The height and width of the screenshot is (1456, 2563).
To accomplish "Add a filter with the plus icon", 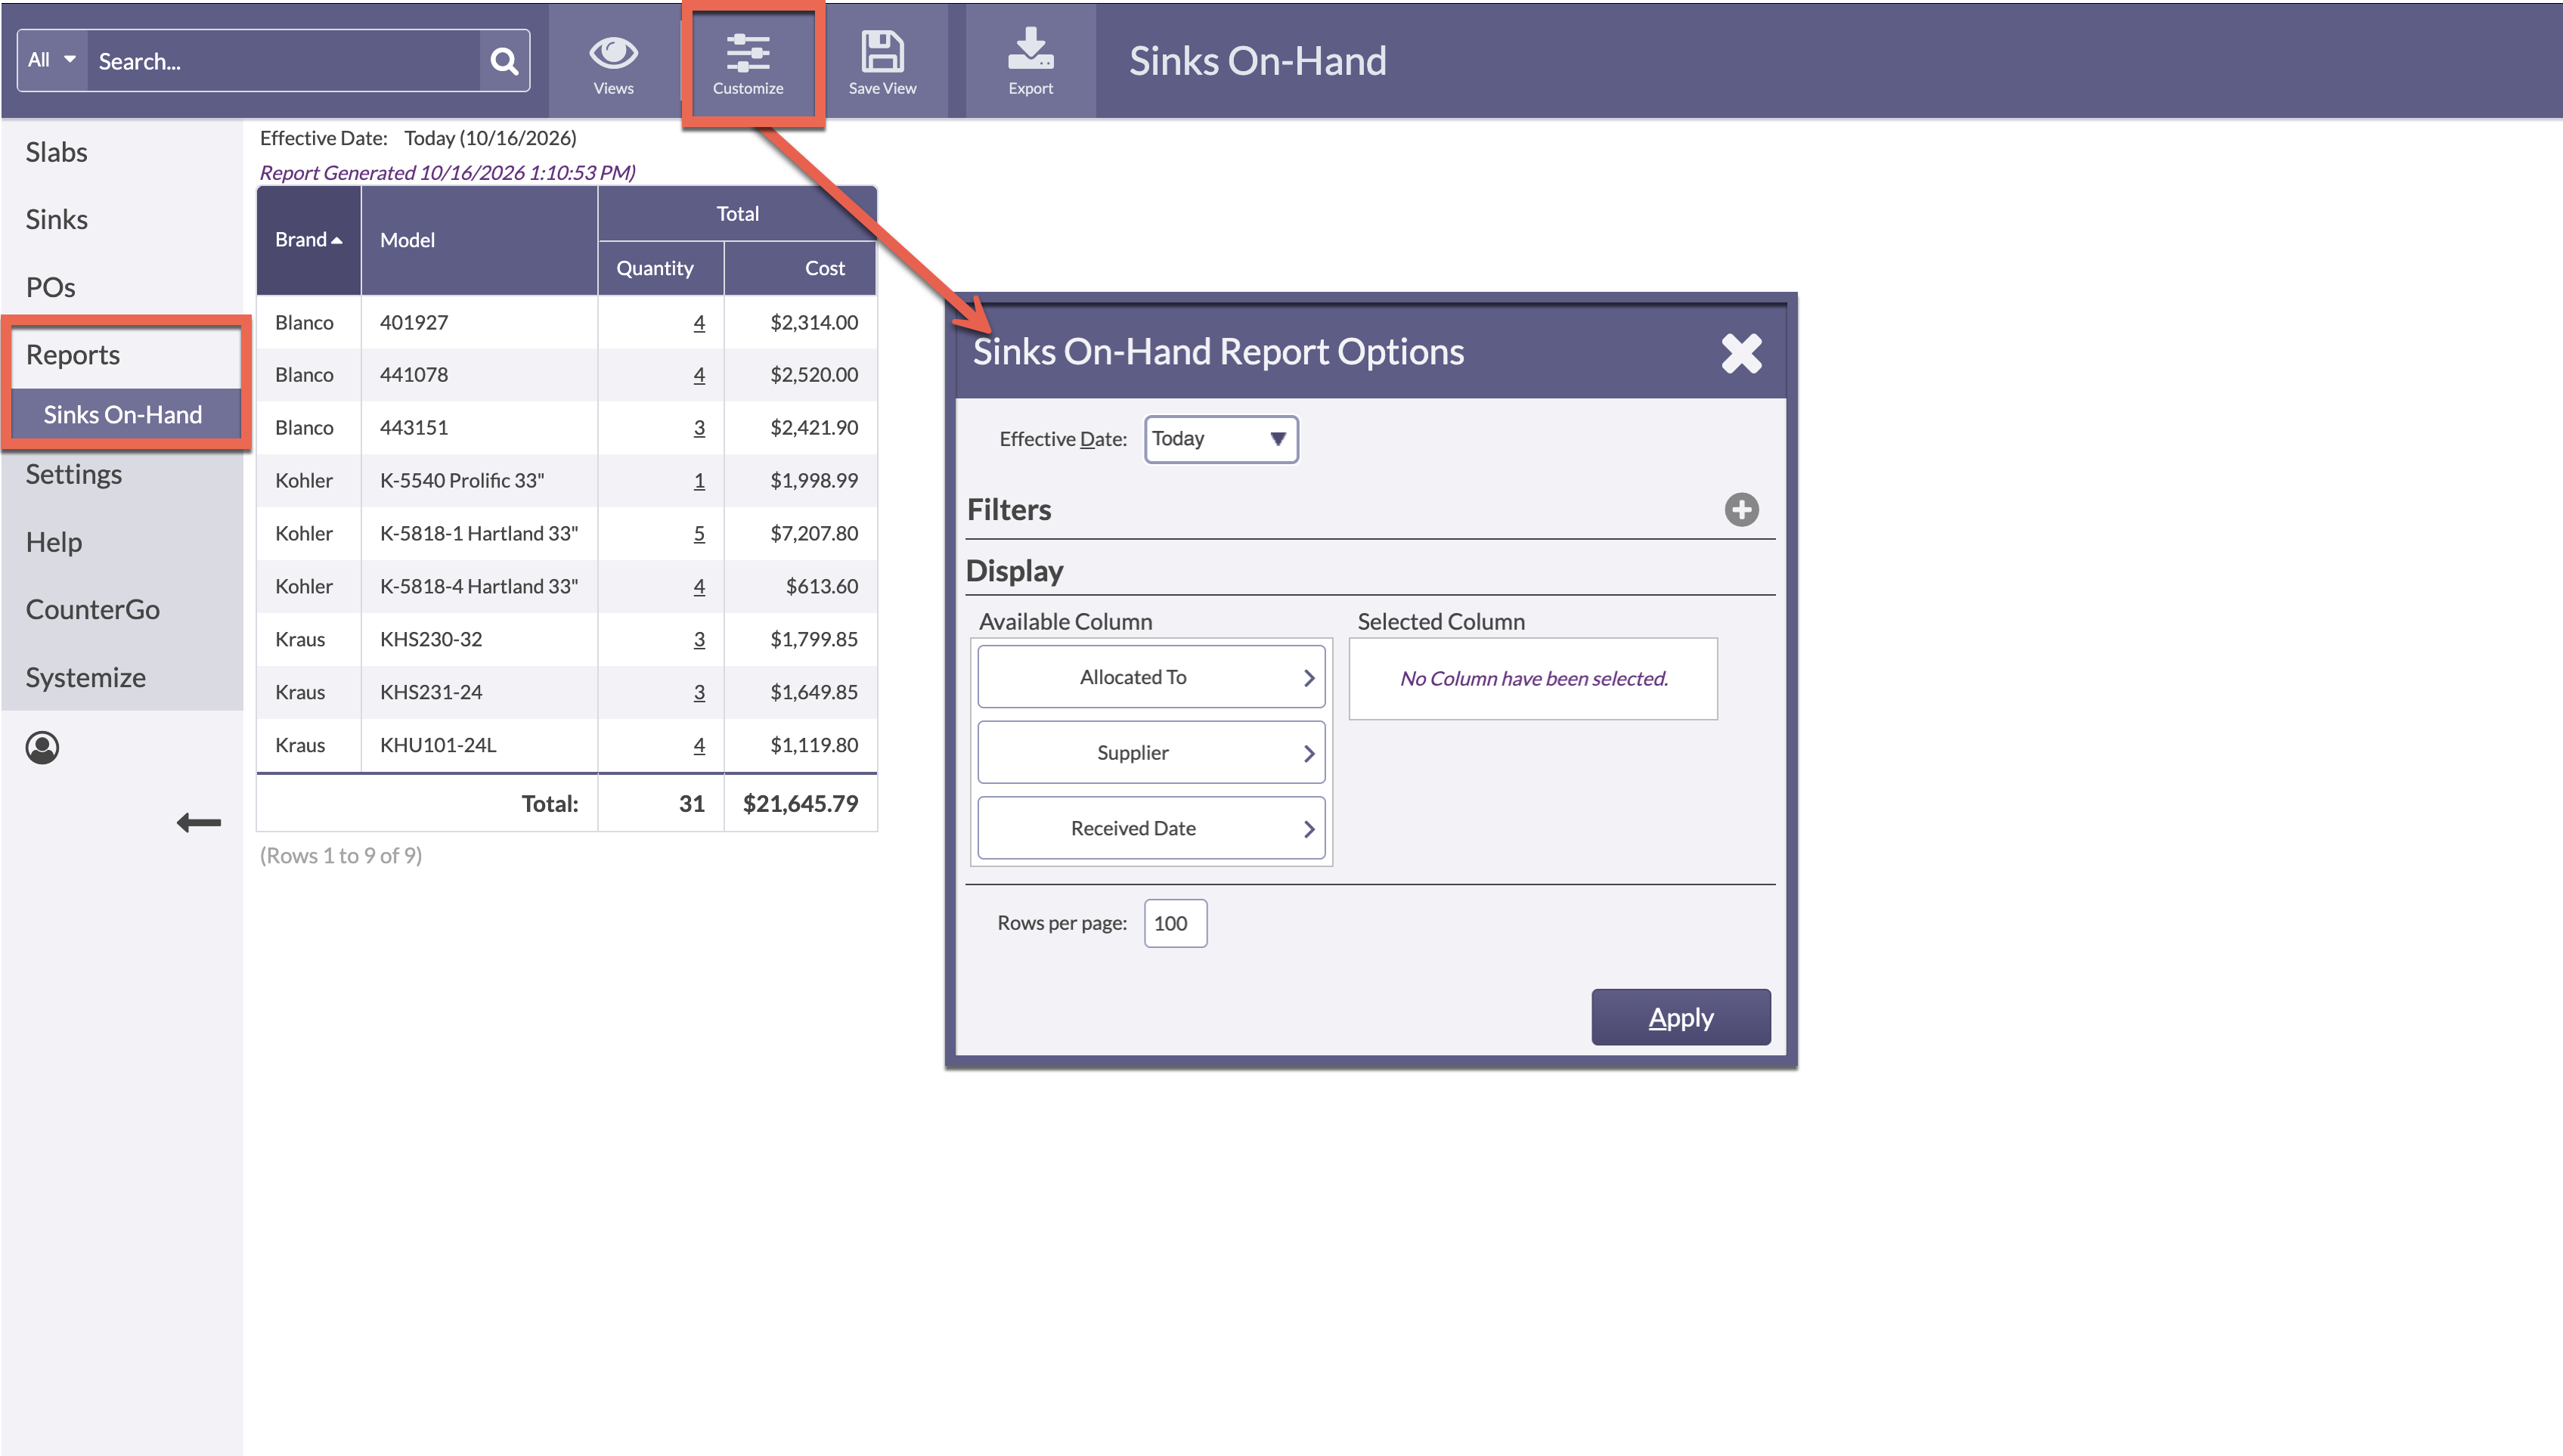I will point(1741,509).
